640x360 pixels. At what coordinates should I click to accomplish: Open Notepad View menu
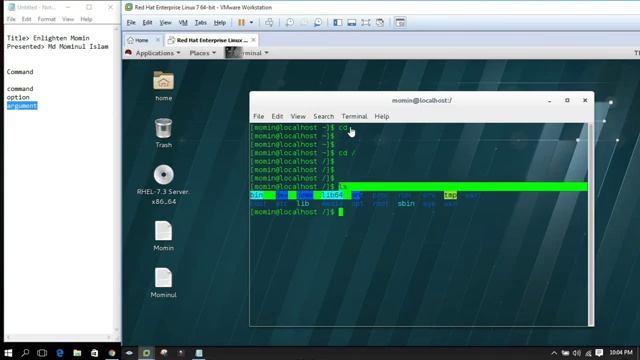point(68,19)
